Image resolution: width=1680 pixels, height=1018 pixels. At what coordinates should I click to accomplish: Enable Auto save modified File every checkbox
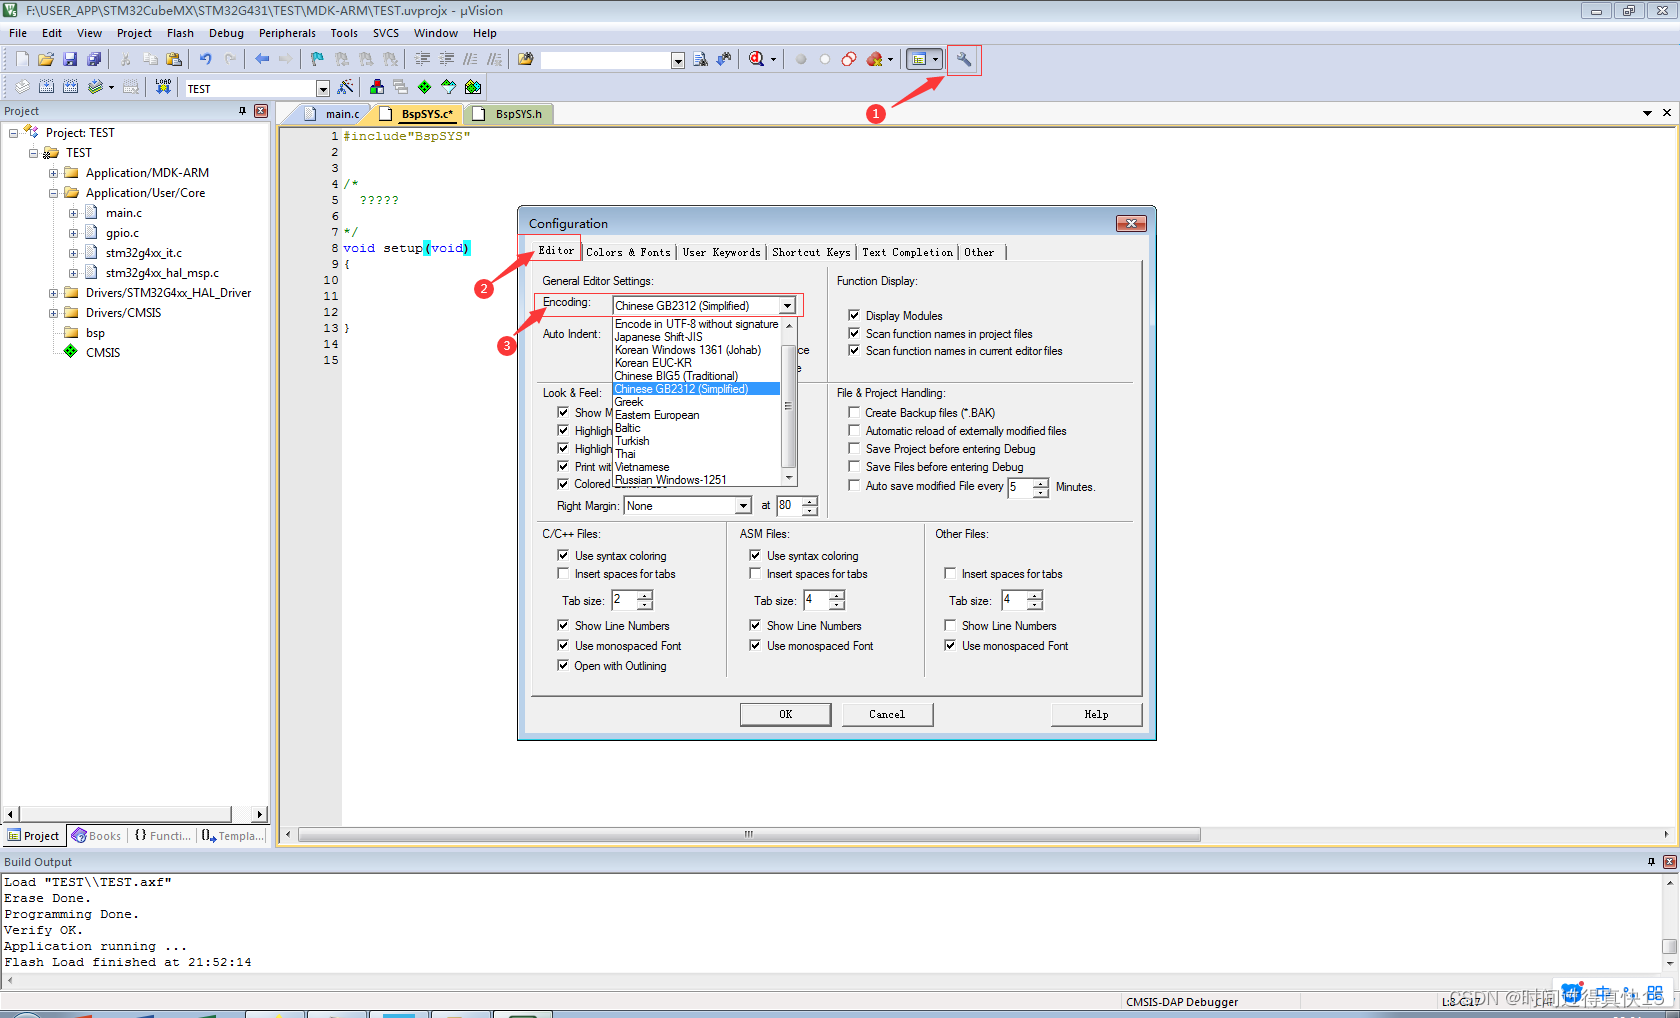(854, 485)
